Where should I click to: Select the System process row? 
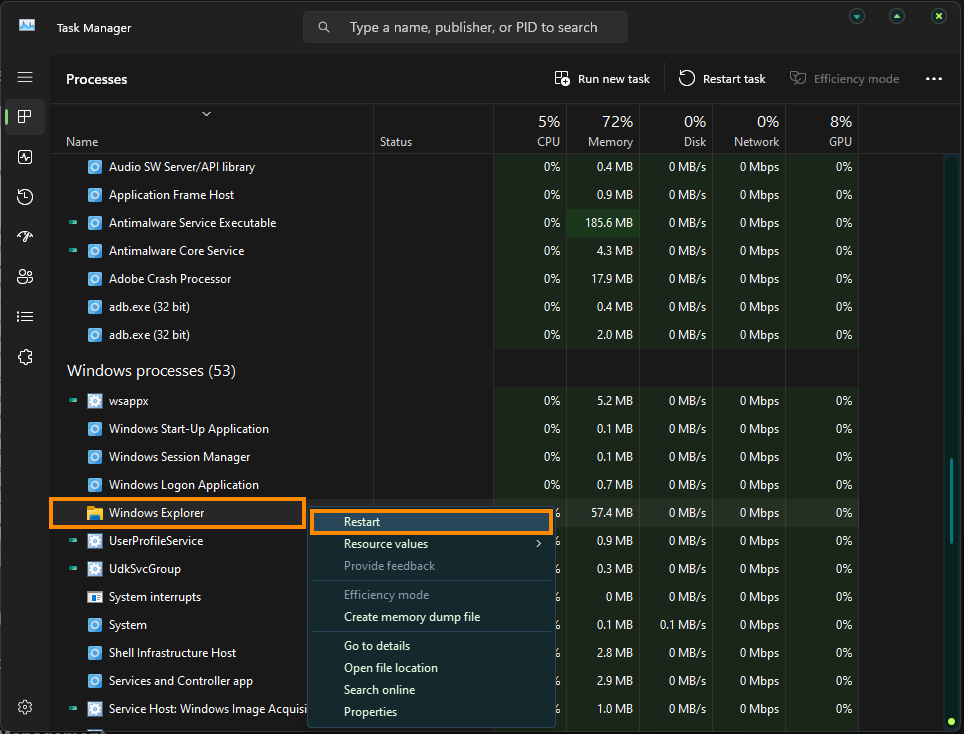click(x=179, y=625)
